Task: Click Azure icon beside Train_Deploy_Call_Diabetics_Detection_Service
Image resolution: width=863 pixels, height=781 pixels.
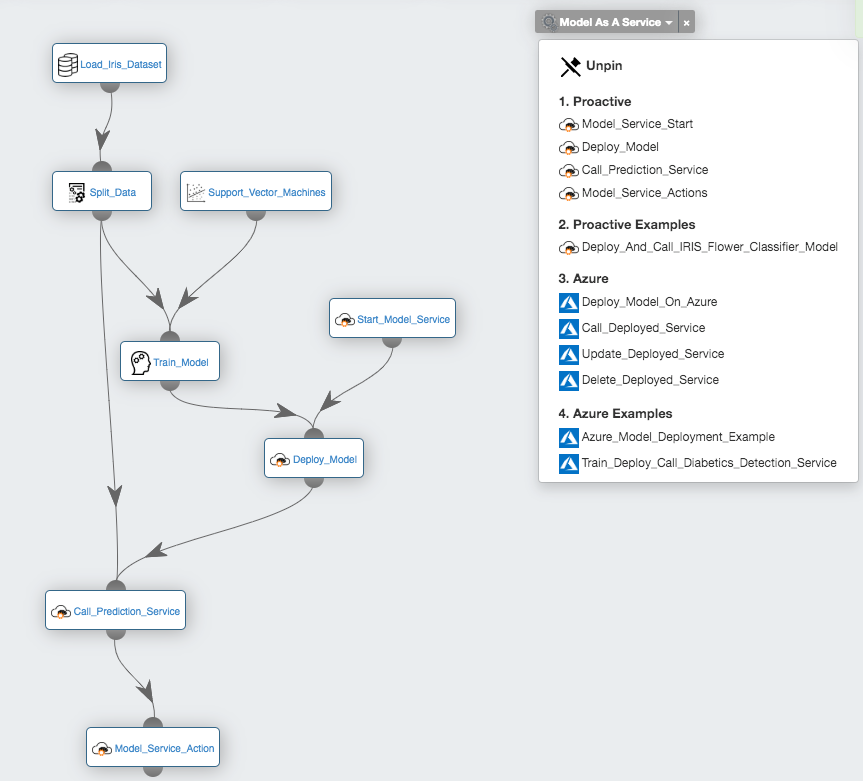Action: click(569, 463)
